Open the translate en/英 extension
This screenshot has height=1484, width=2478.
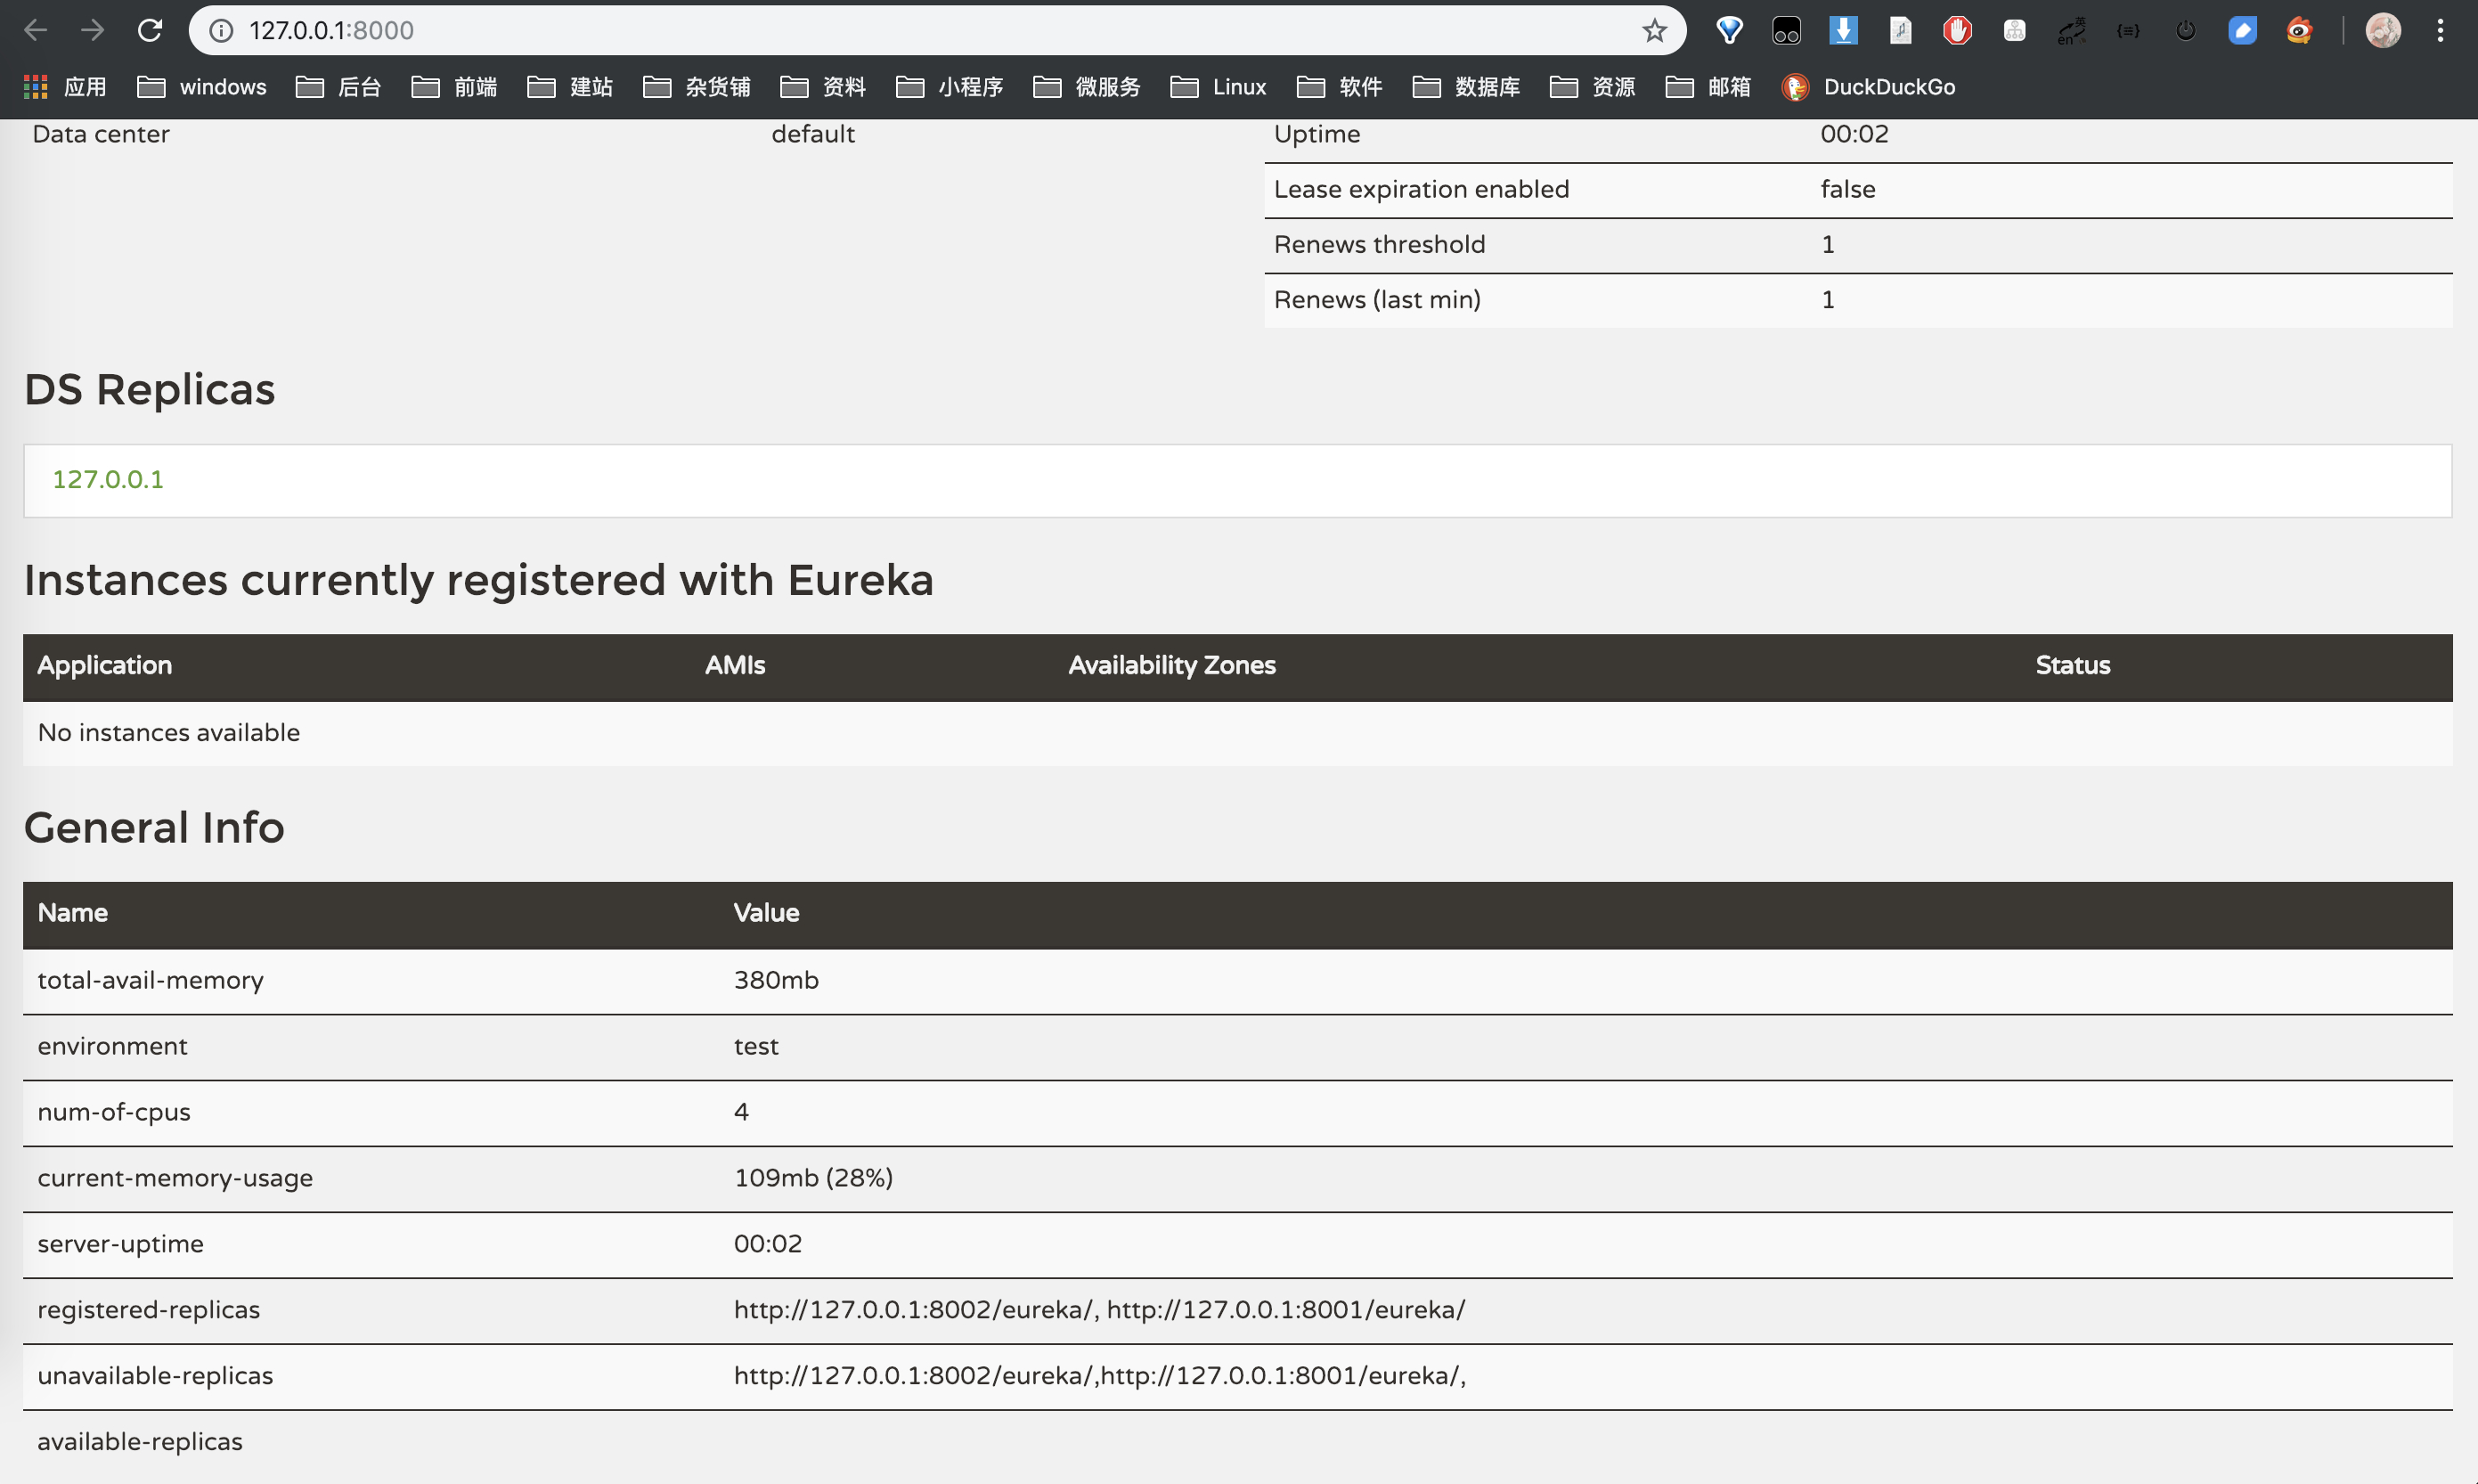pyautogui.click(x=2071, y=30)
